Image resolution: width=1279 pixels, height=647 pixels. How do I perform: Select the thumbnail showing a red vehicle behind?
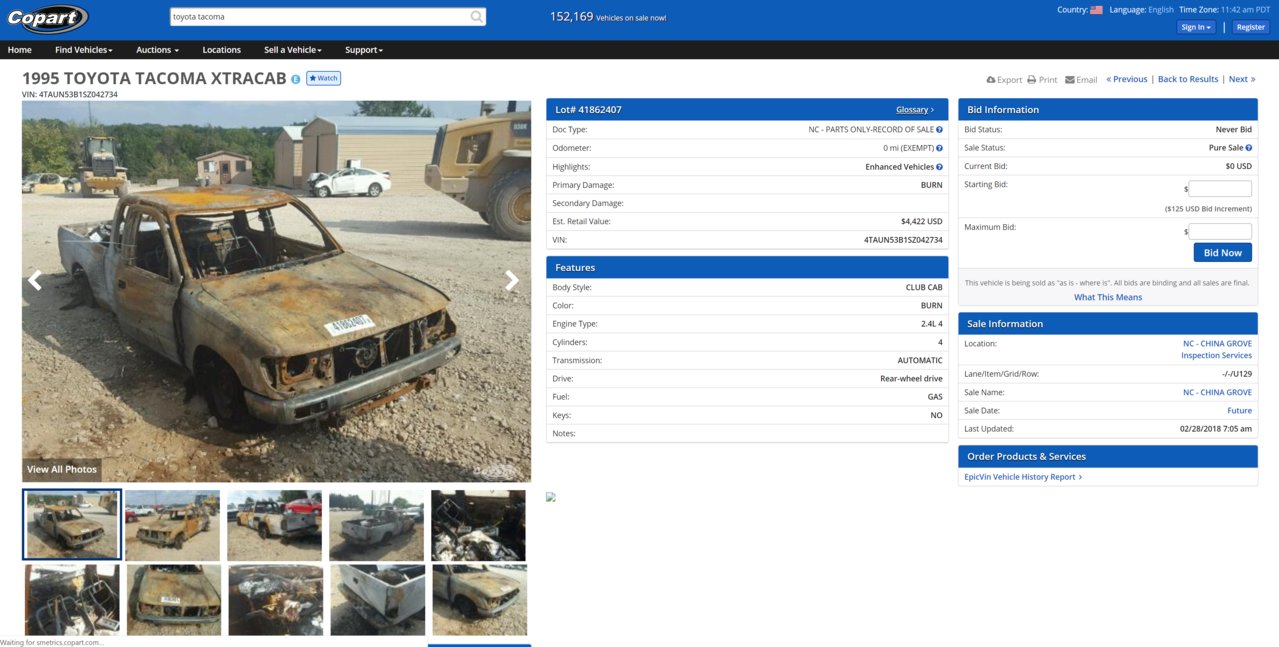(x=275, y=525)
